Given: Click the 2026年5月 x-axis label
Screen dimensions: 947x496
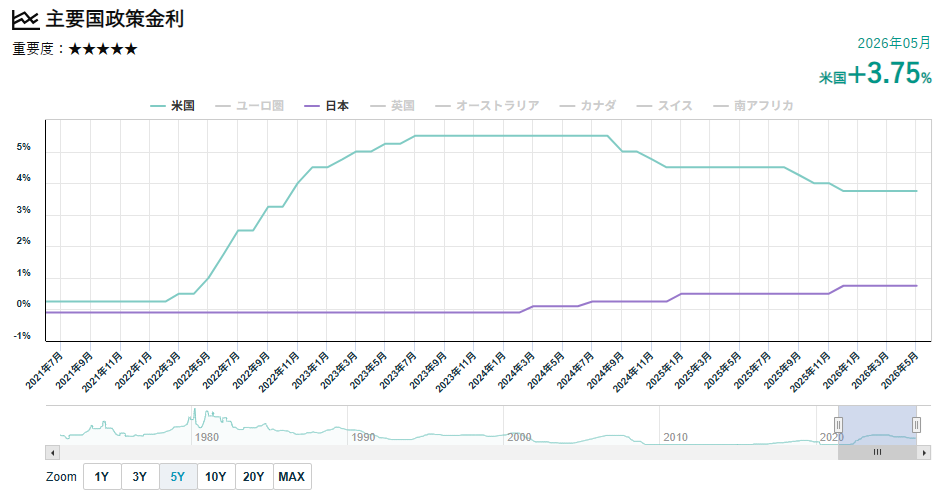Looking at the screenshot, I should click(x=900, y=370).
